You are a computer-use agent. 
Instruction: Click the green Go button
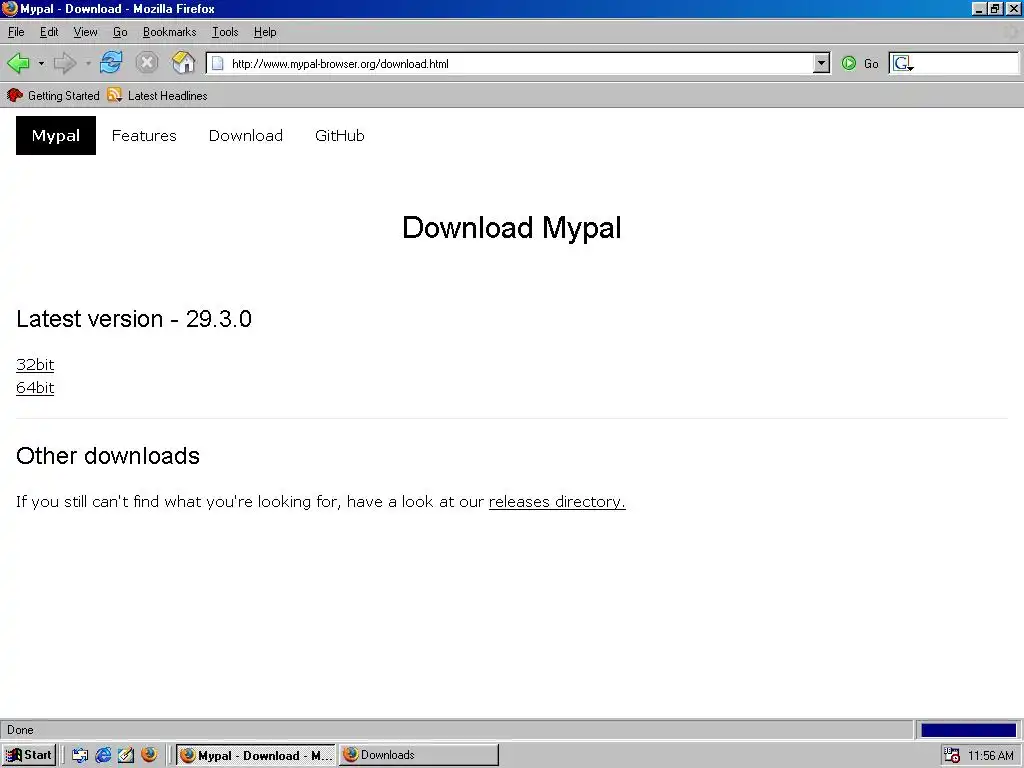pos(860,63)
